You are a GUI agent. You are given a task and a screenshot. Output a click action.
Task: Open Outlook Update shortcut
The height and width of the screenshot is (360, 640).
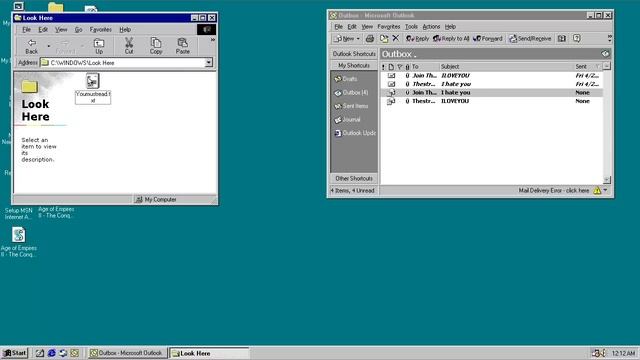coord(355,133)
